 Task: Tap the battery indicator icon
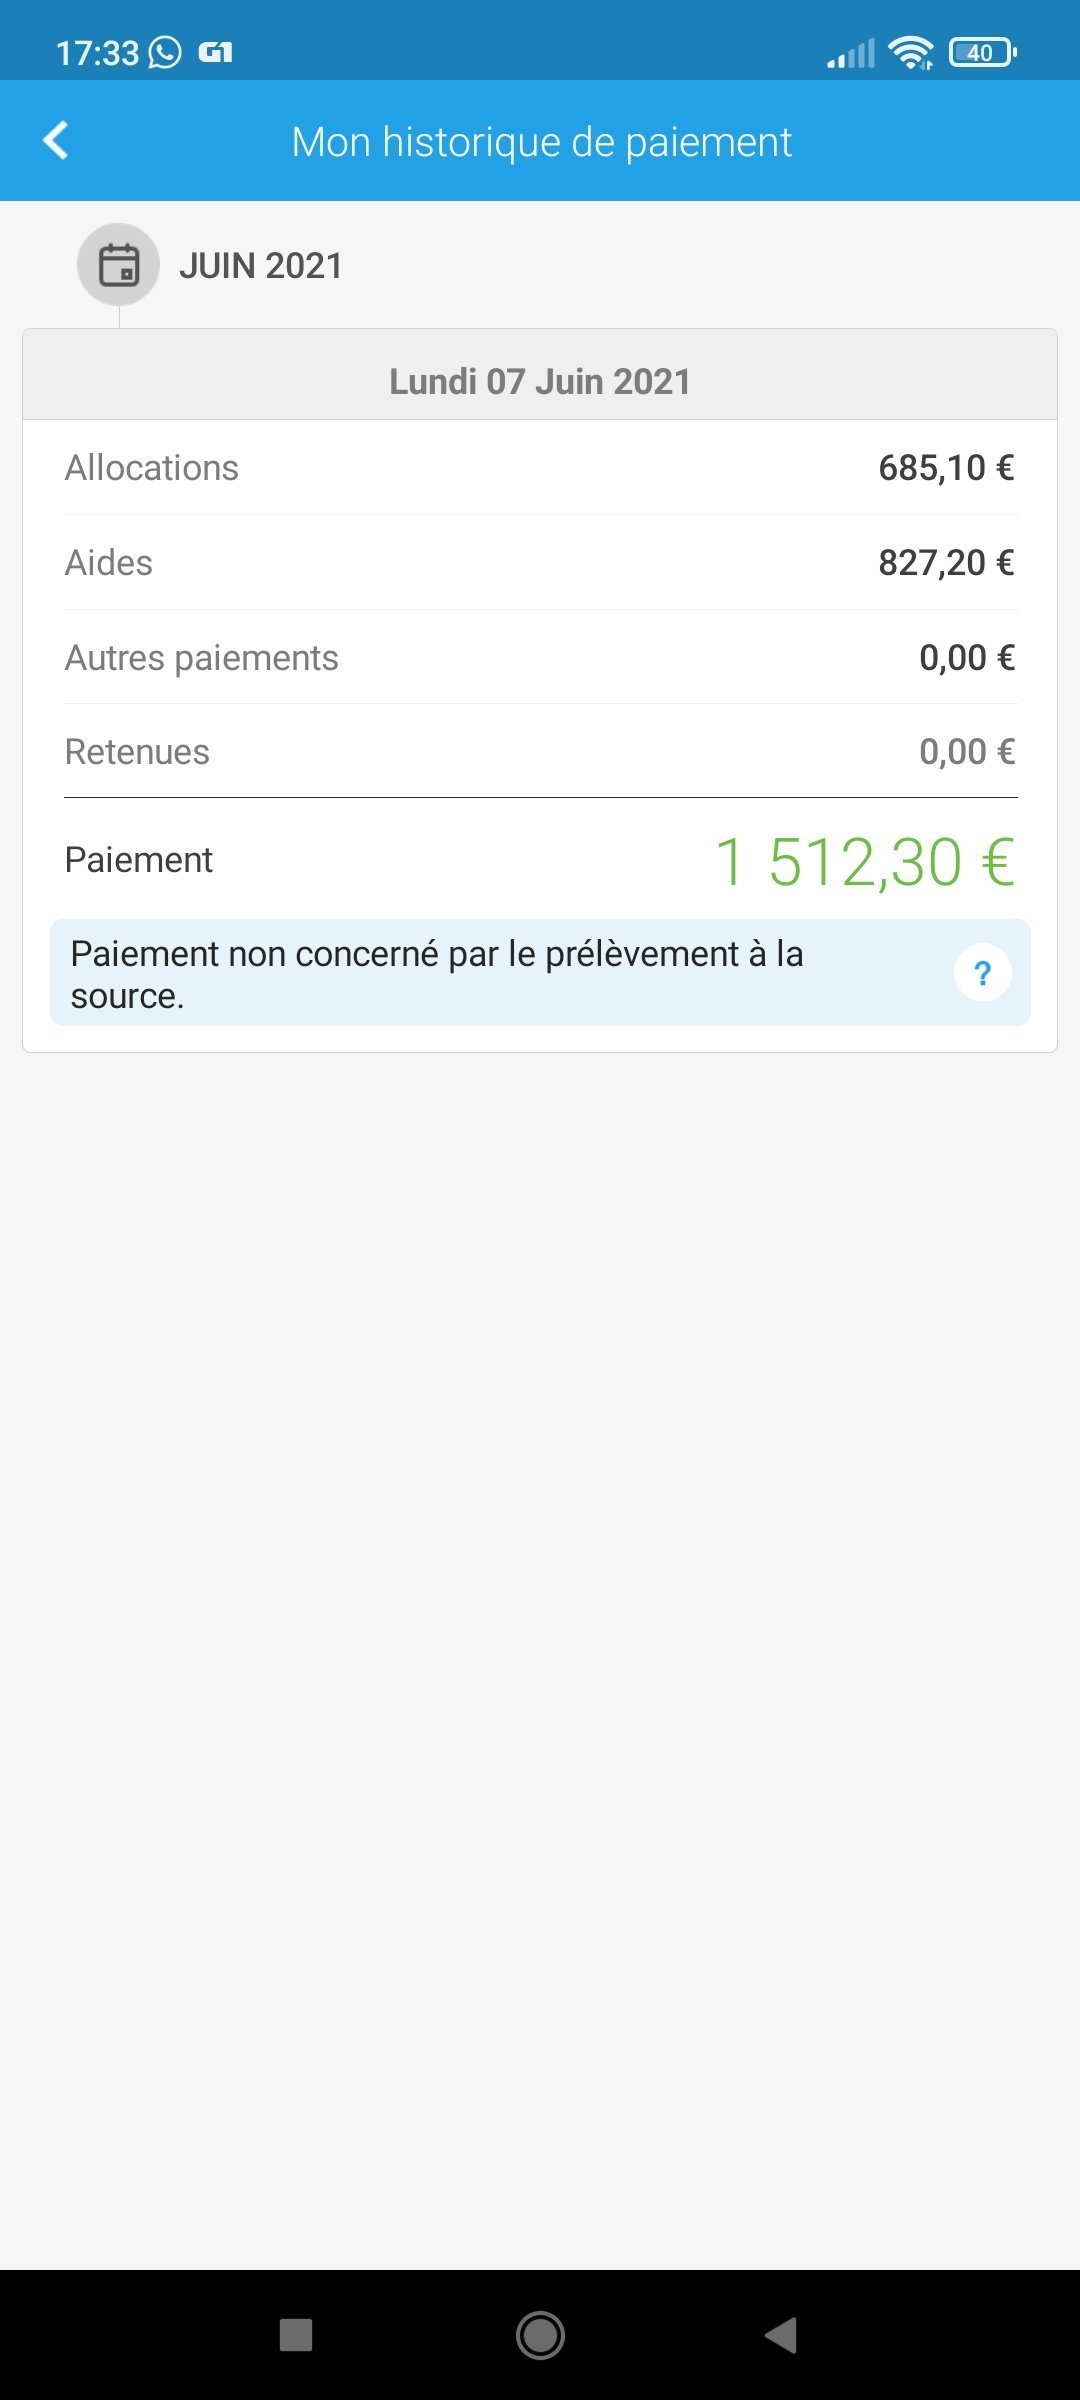point(982,52)
